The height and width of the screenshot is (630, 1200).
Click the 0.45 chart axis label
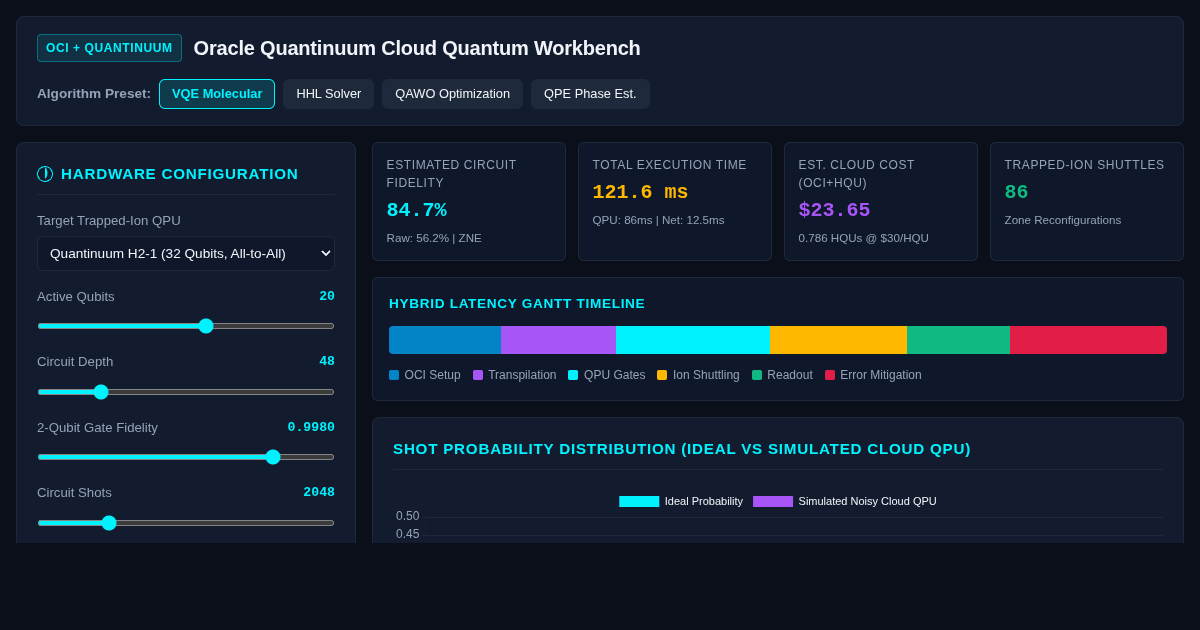(407, 534)
